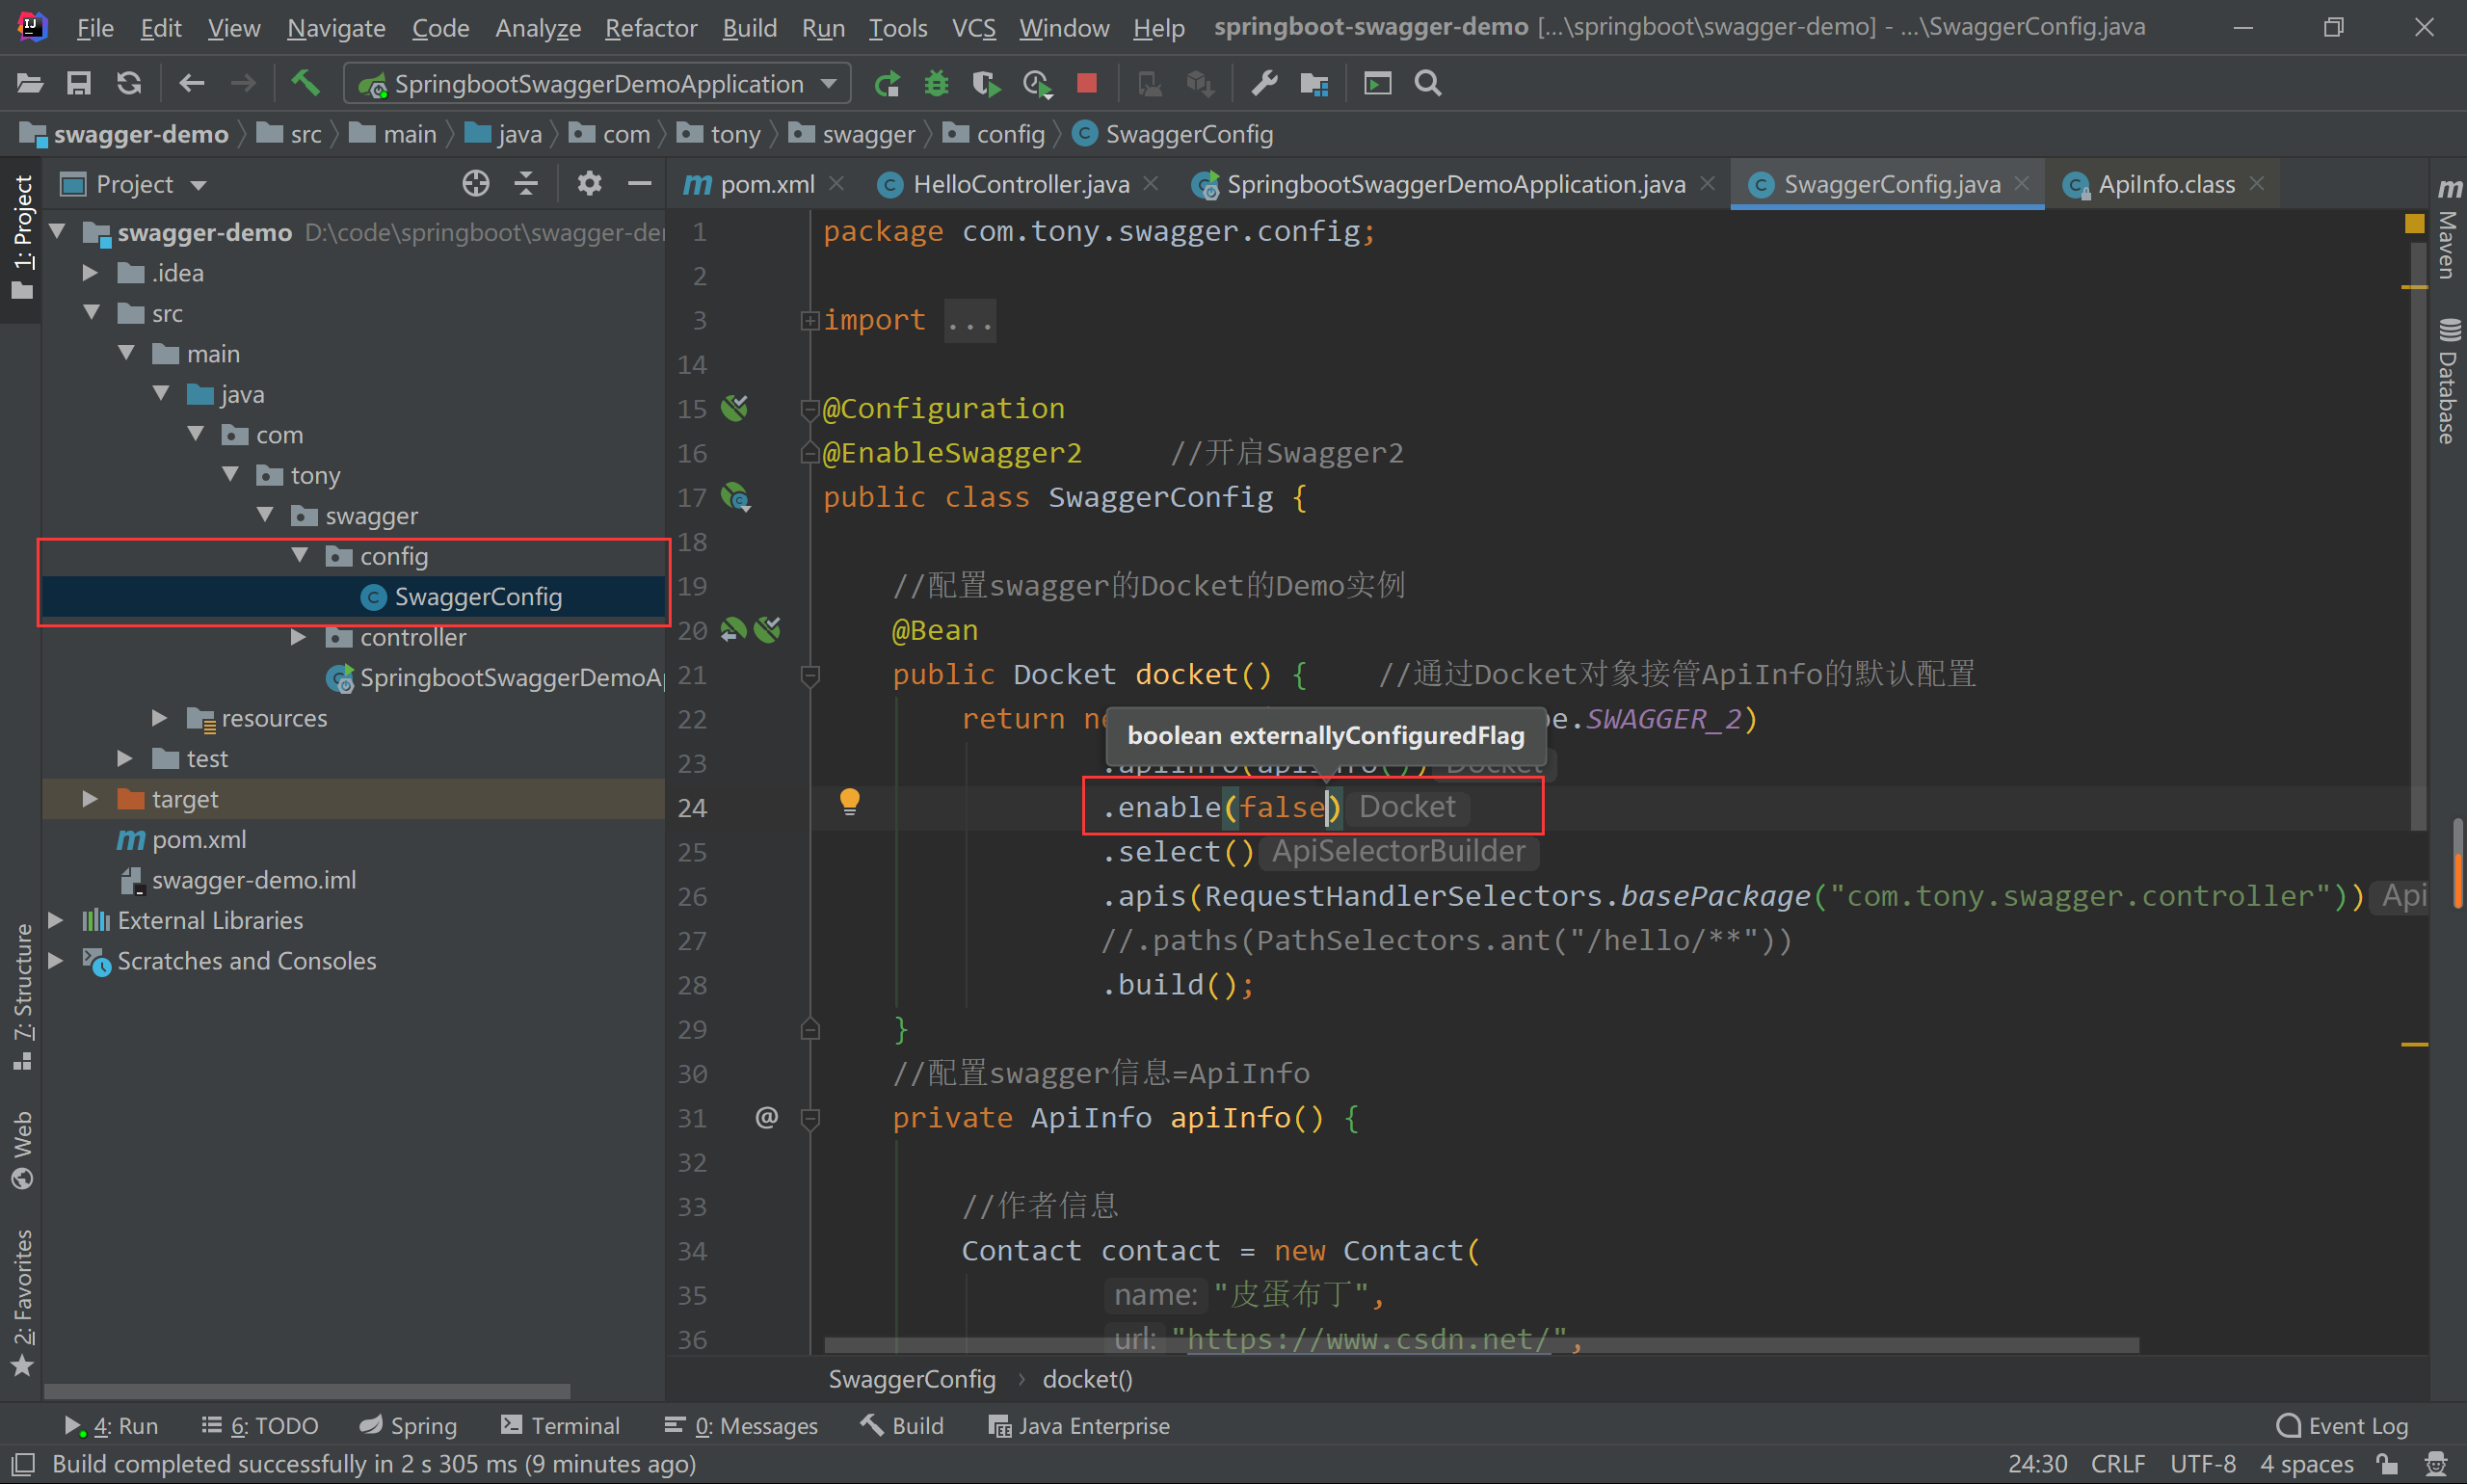
Task: Switch to HelloController.java tab
Action: [x=1020, y=184]
